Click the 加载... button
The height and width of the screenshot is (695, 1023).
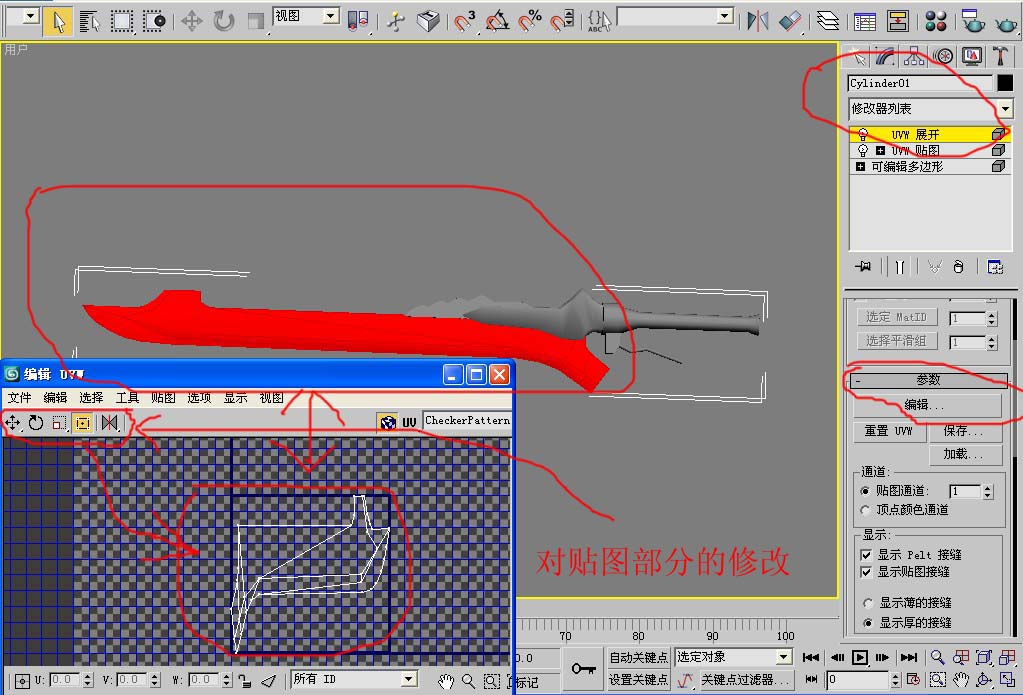click(965, 454)
